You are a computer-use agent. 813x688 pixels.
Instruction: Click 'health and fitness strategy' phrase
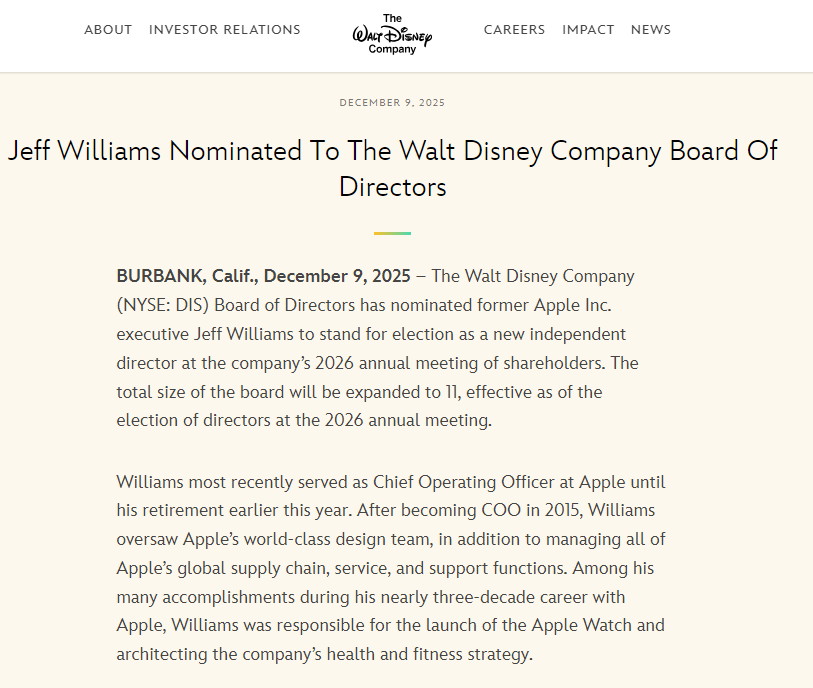[x=430, y=655]
